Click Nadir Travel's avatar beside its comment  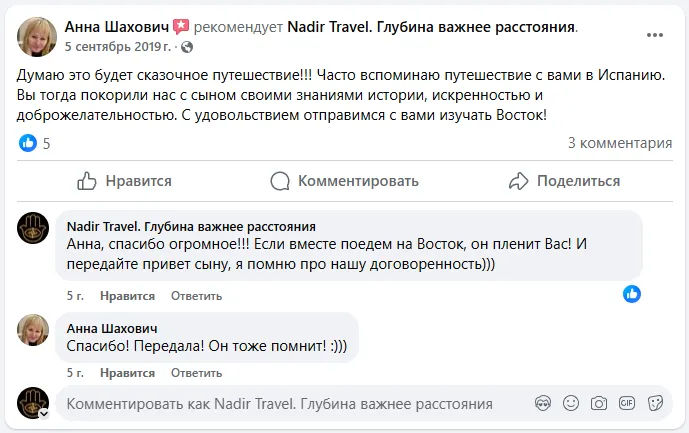point(34,229)
